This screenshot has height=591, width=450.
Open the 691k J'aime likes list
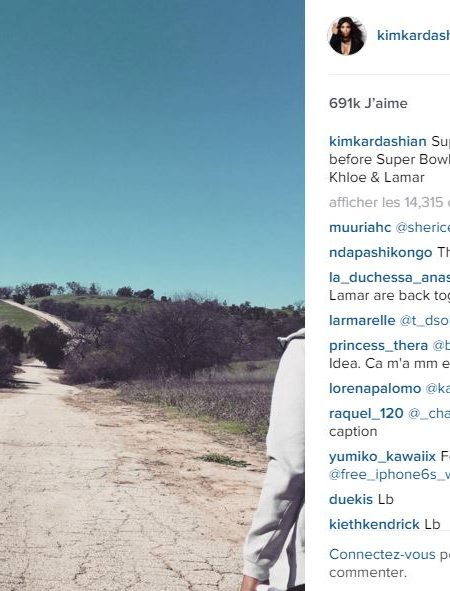click(368, 103)
